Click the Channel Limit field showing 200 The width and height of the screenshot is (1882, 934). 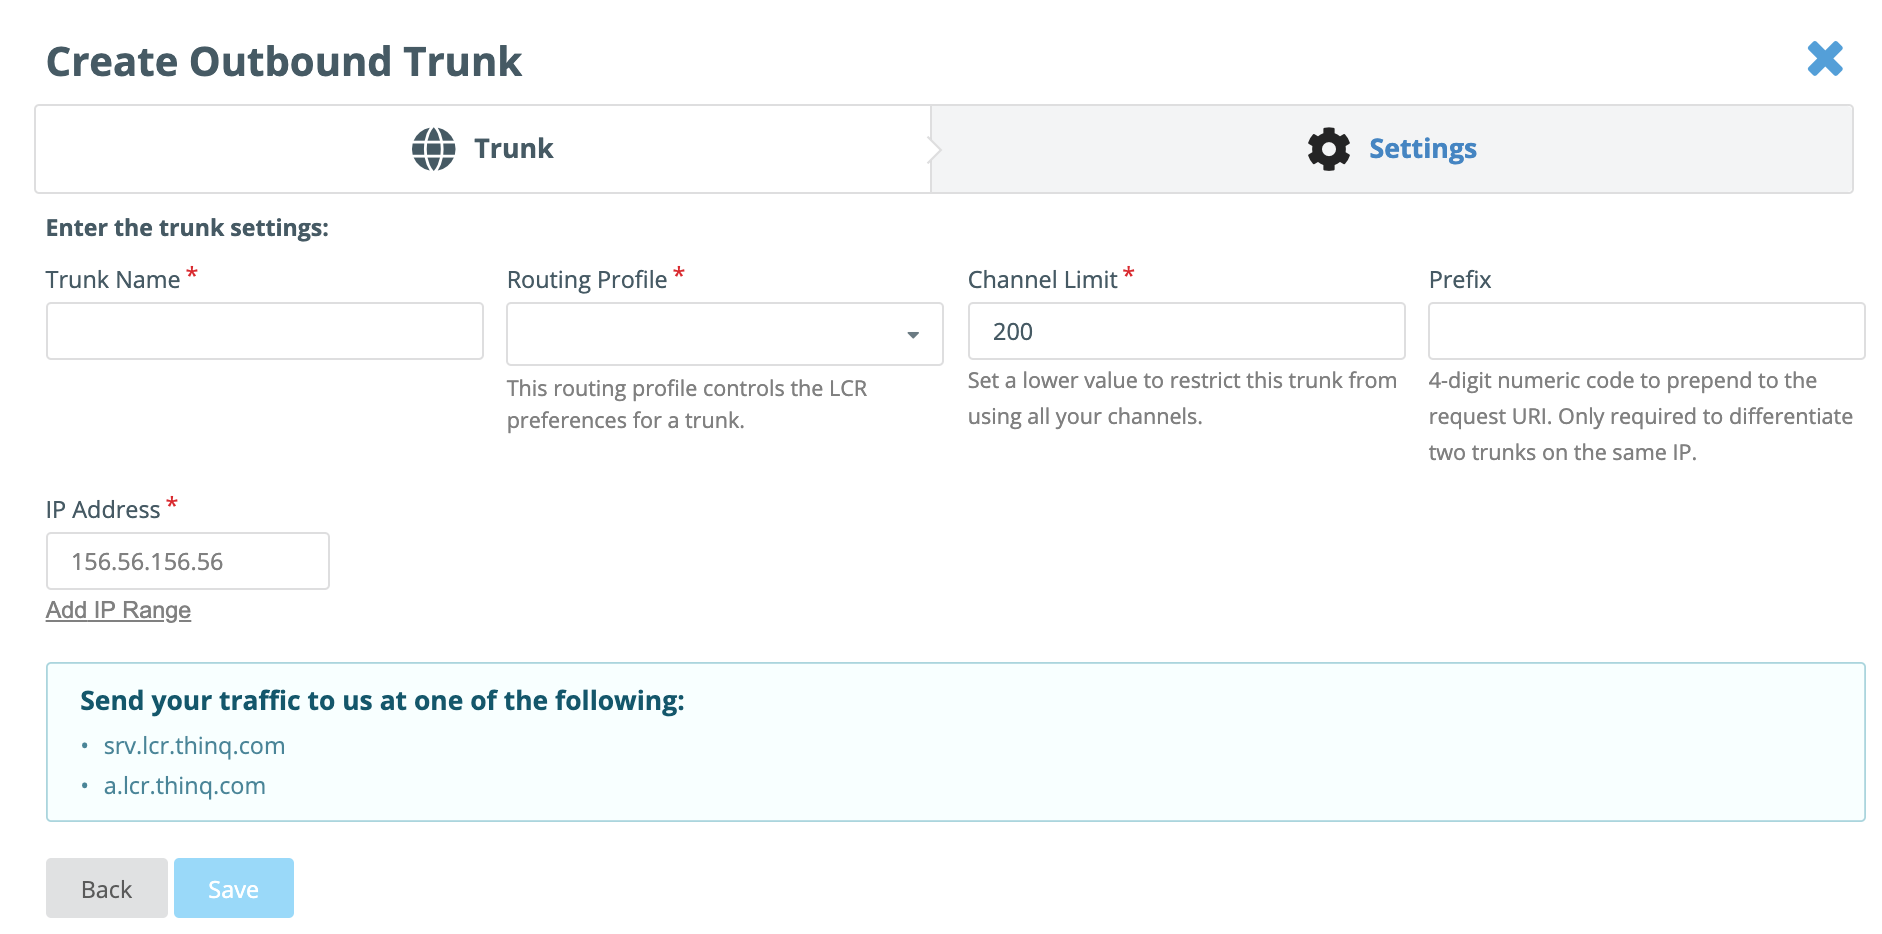(1186, 331)
